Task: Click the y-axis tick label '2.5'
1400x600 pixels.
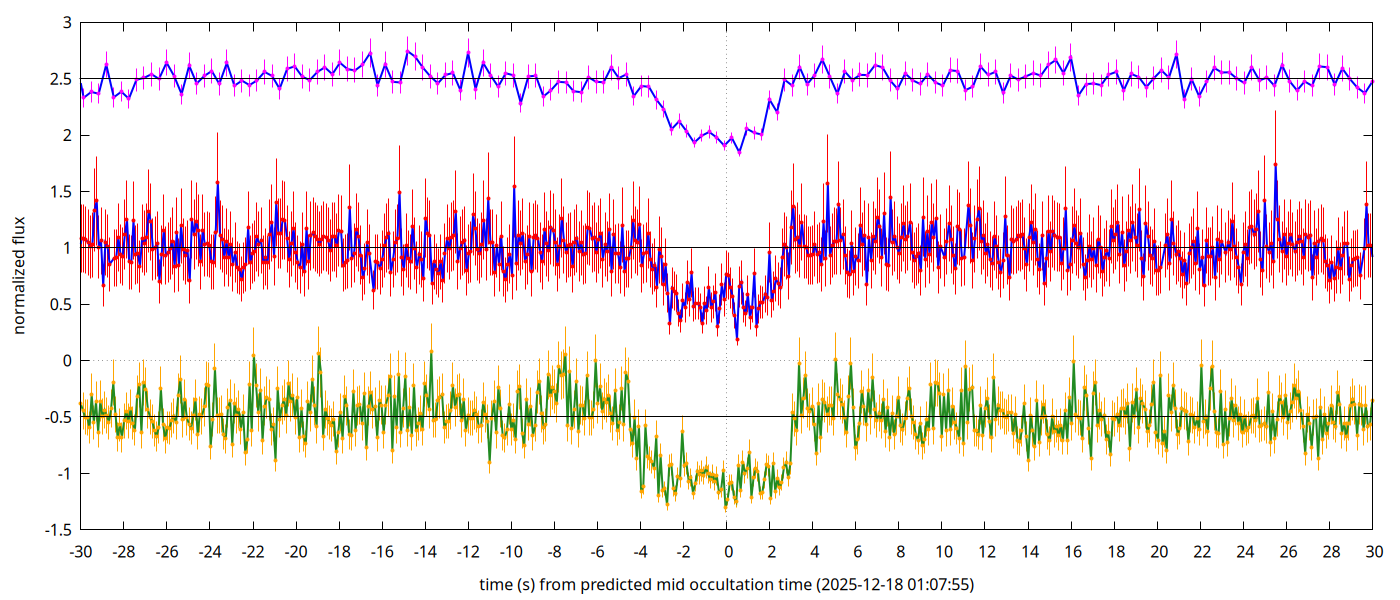Action: pos(59,79)
